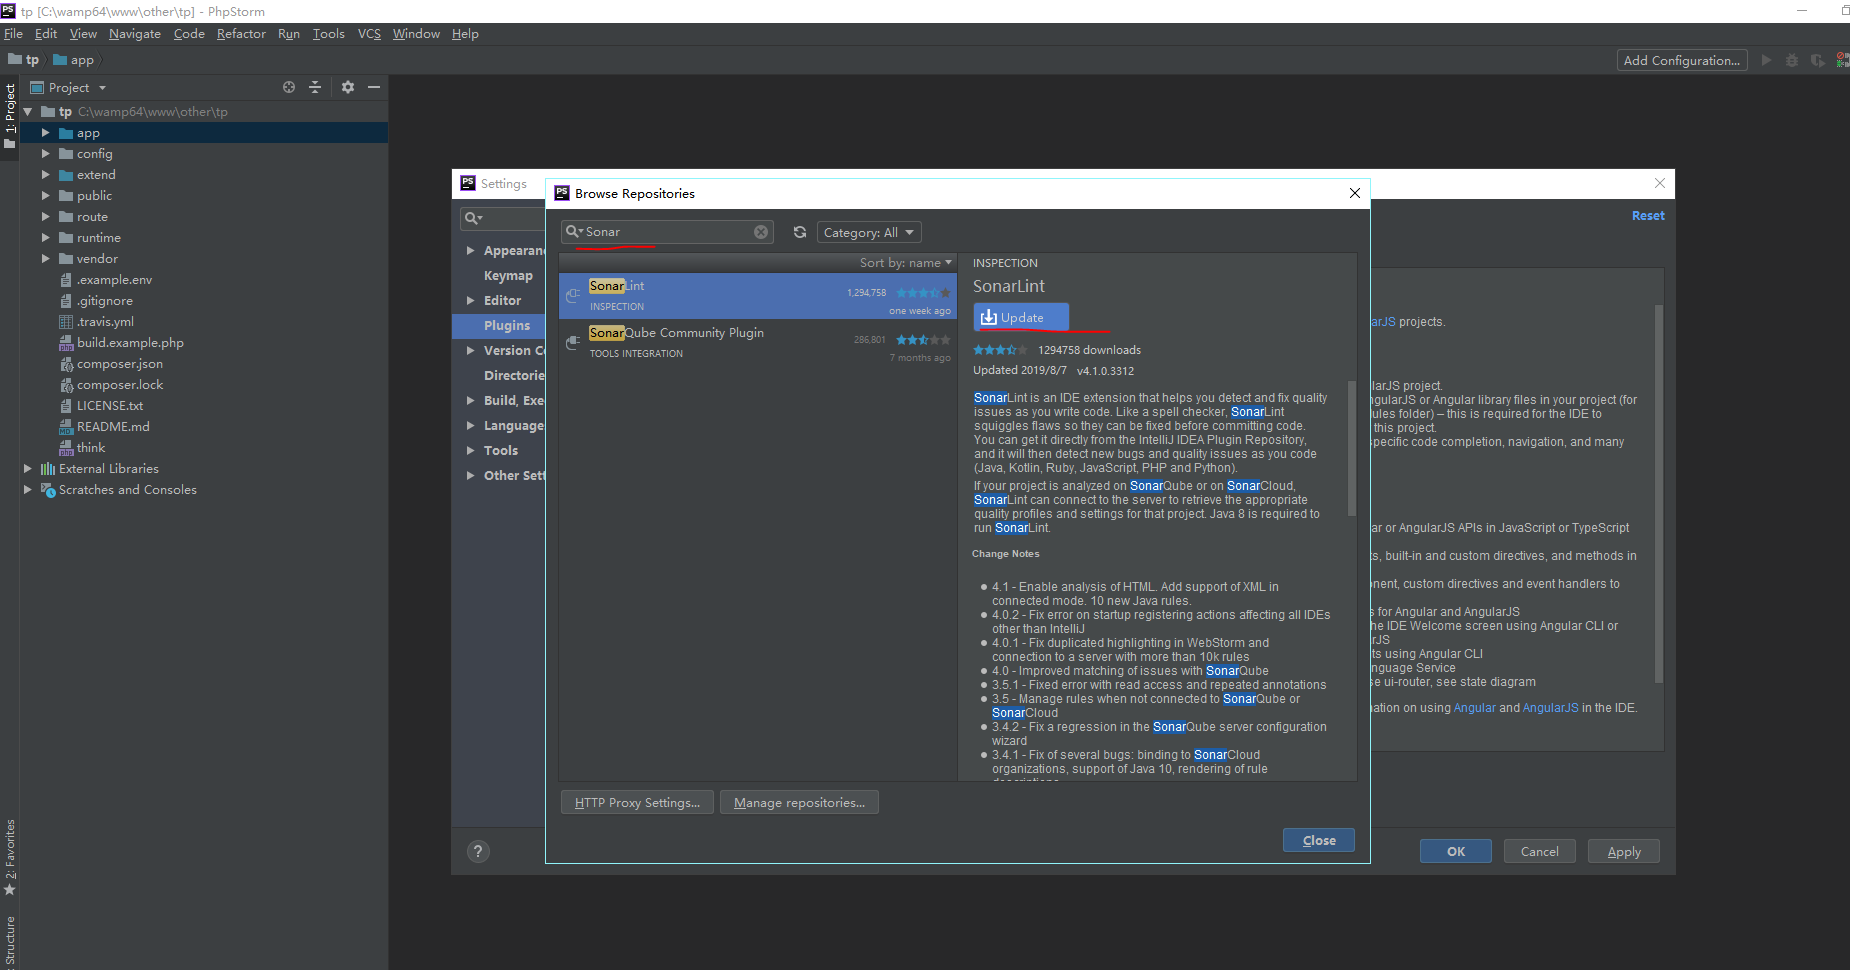Image resolution: width=1850 pixels, height=970 pixels.
Task: Click Manage repositories button
Action: 799,802
